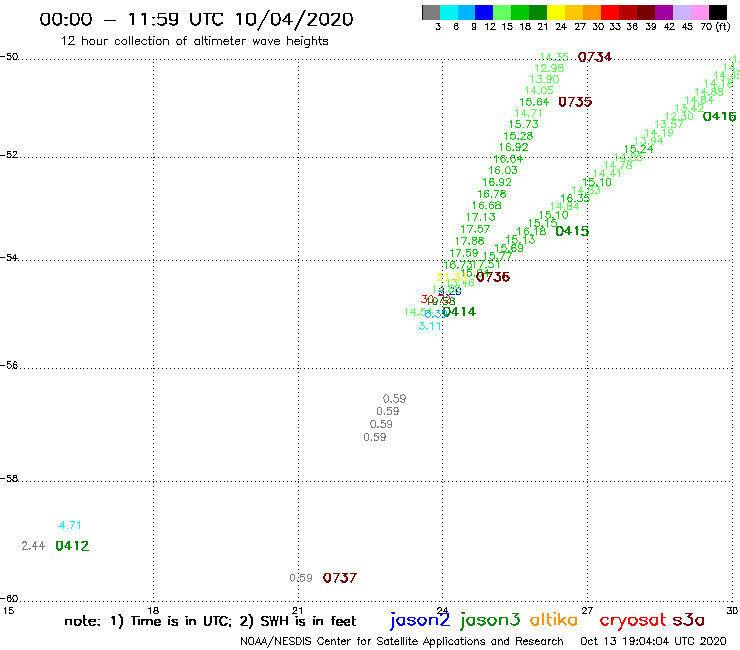Click the 0412 pass time label
Image resolution: width=740 pixels, height=650 pixels.
[72, 546]
